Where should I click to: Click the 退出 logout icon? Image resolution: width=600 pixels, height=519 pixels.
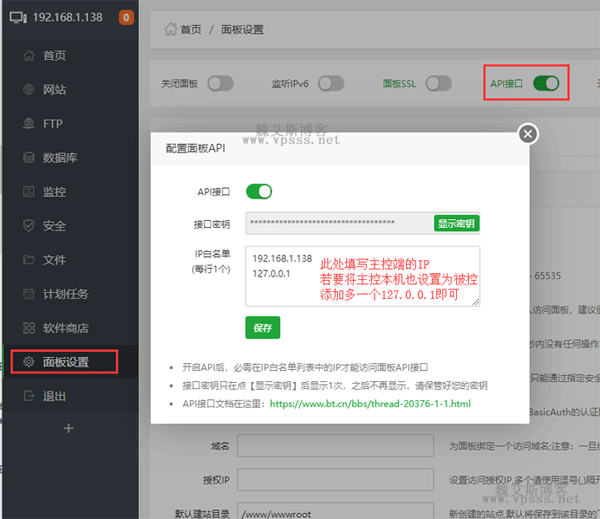click(27, 396)
